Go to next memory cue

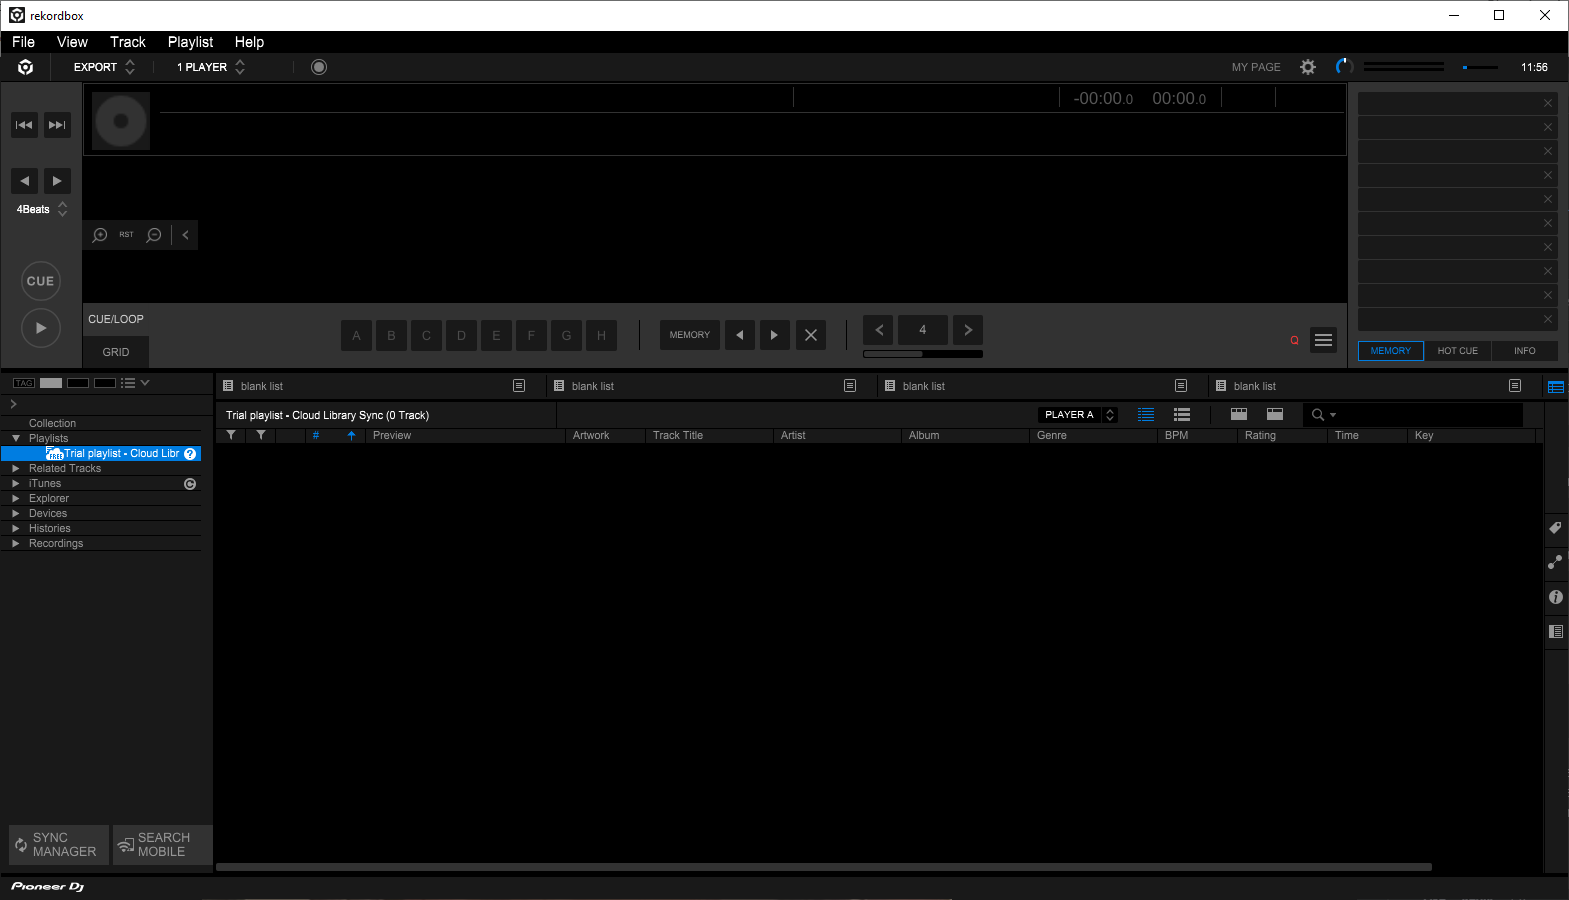[x=775, y=335]
